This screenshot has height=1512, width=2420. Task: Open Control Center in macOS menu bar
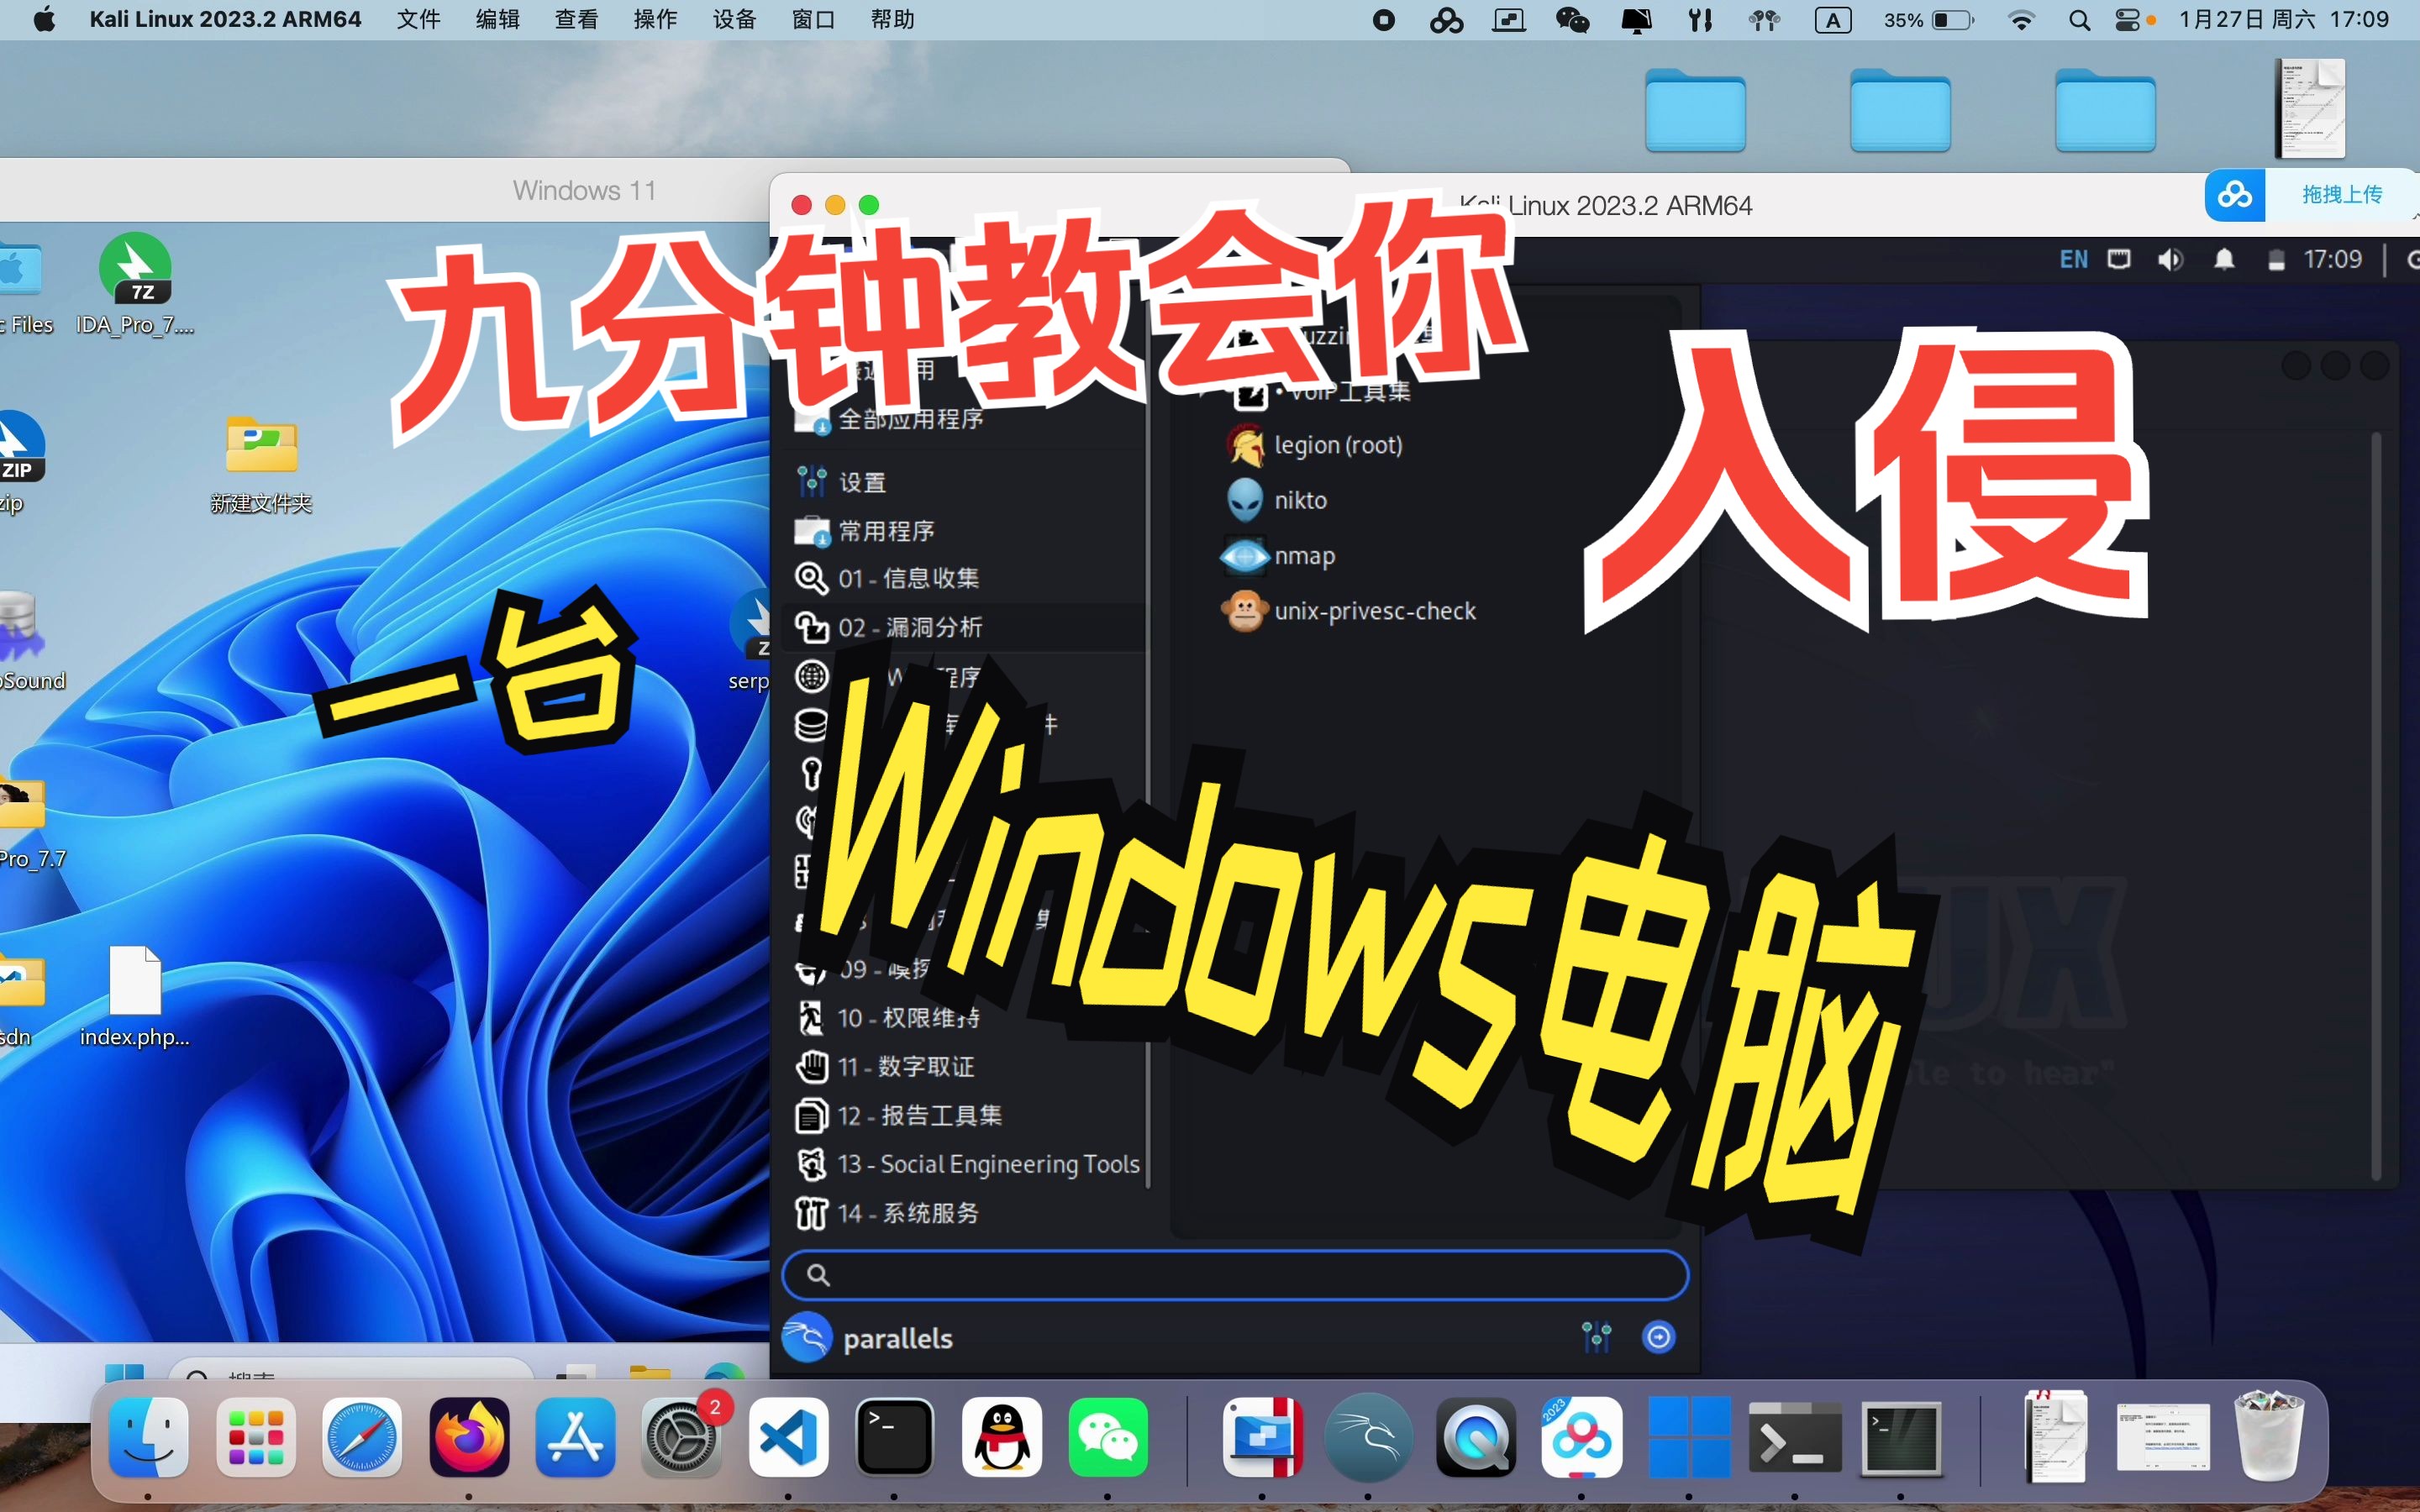click(x=2127, y=20)
